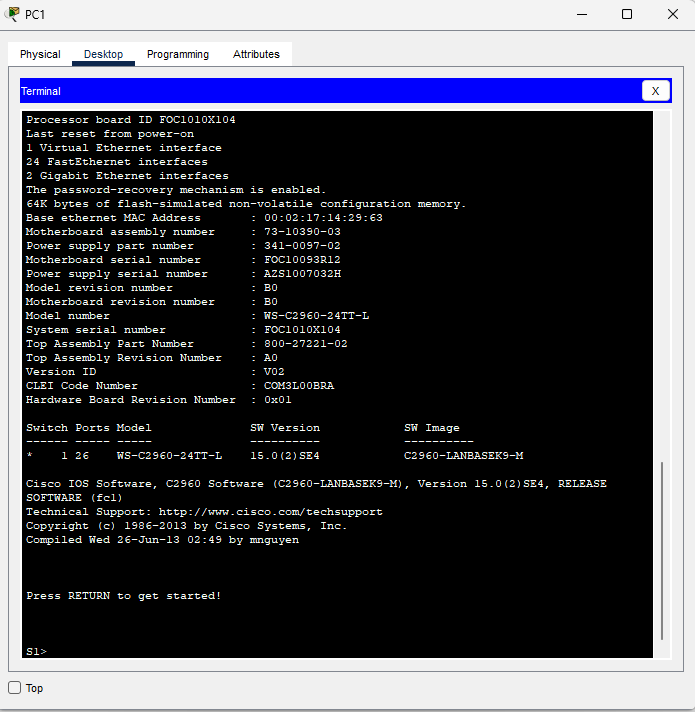Screen dimensions: 695x712
Task: Click the 'Last reset from power-on' line
Action: [110, 134]
